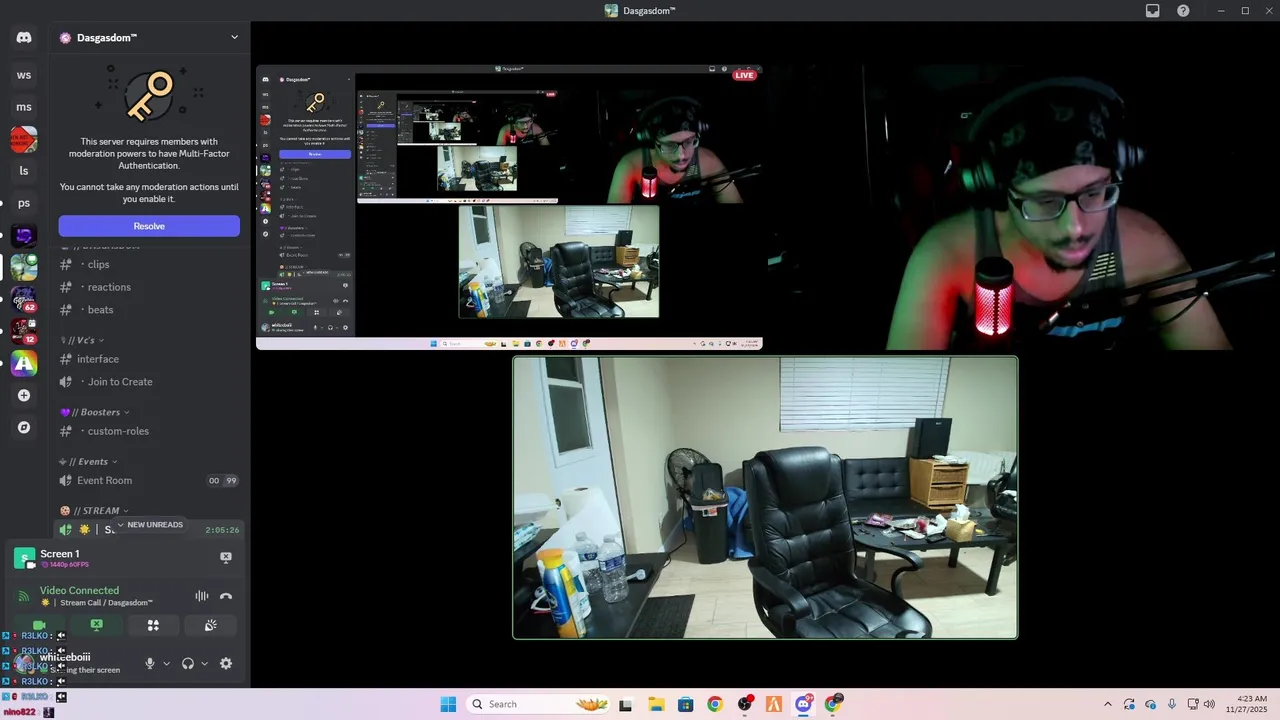Collapse the // STREAM category

[94, 510]
